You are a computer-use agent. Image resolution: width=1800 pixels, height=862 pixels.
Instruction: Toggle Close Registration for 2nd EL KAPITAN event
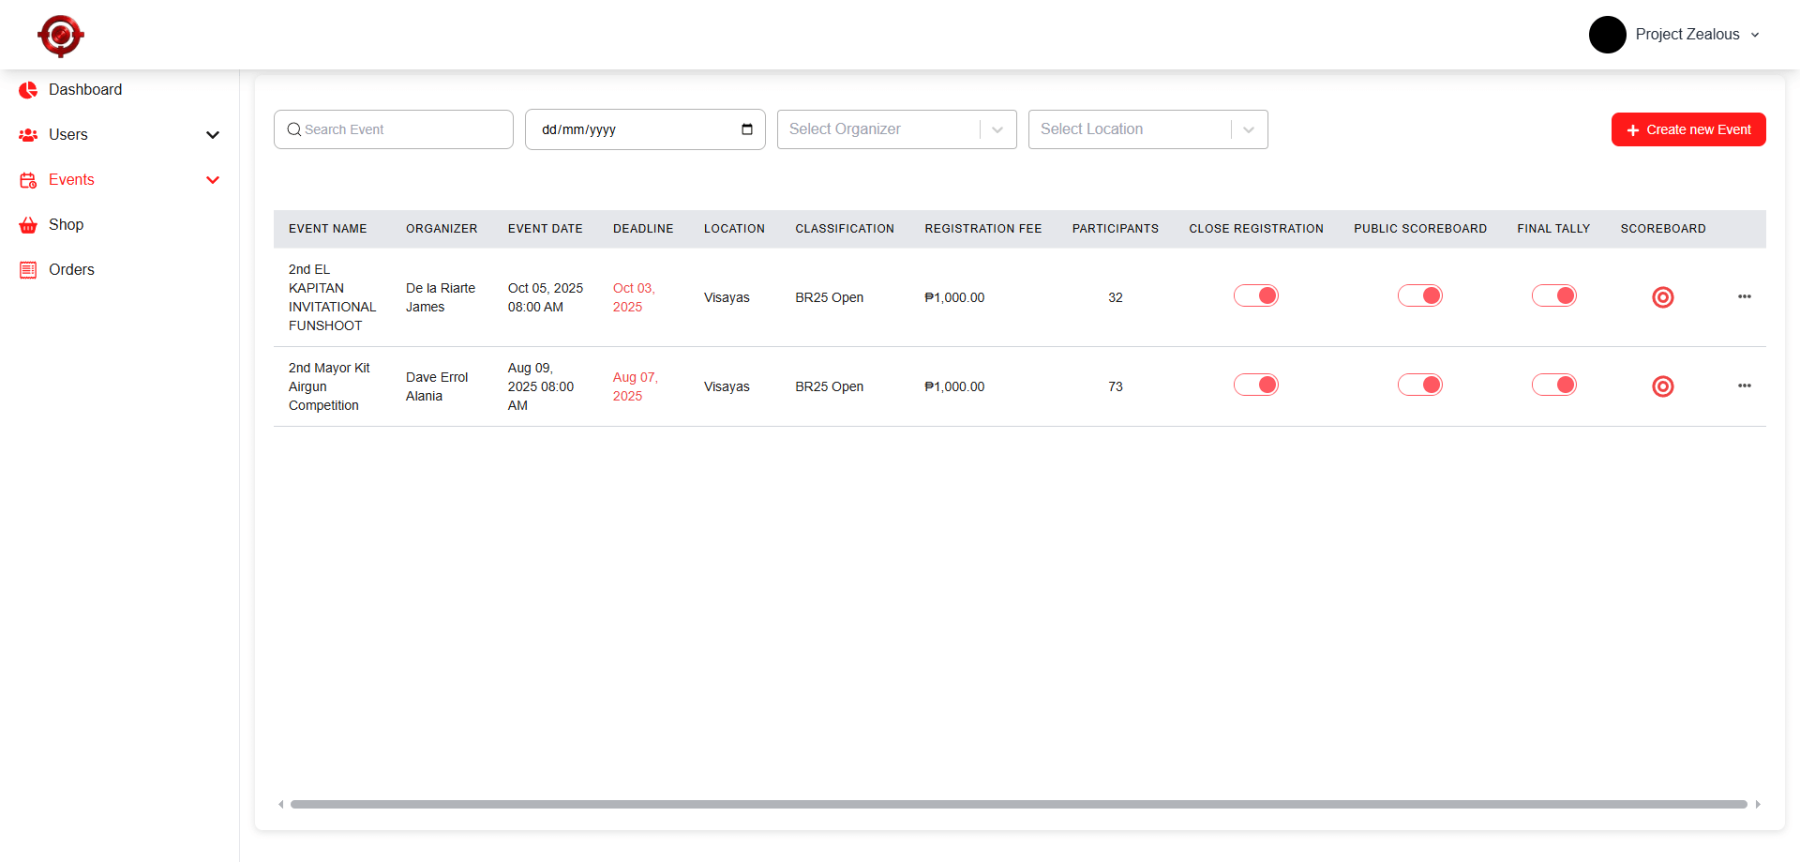coord(1255,296)
